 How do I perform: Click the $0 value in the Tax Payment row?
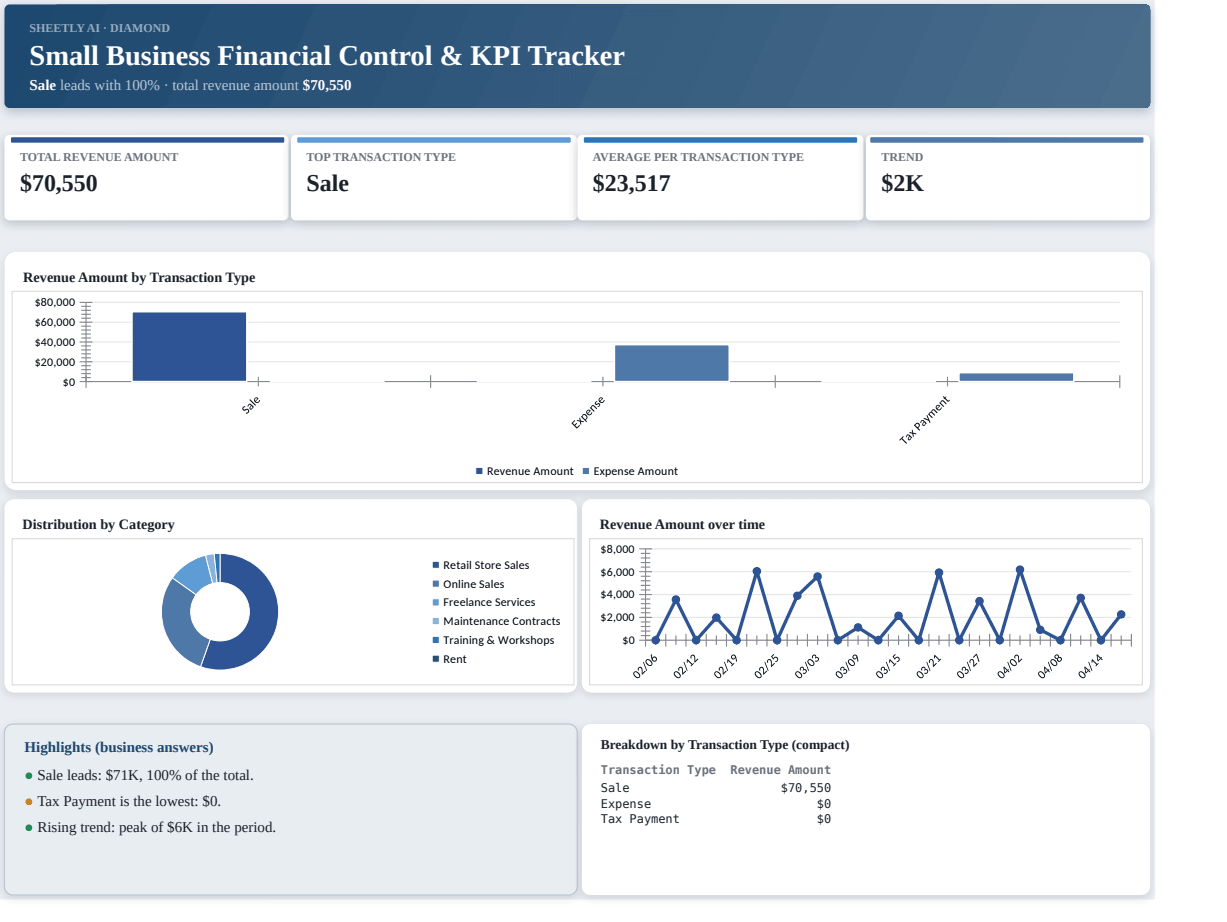tap(823, 819)
